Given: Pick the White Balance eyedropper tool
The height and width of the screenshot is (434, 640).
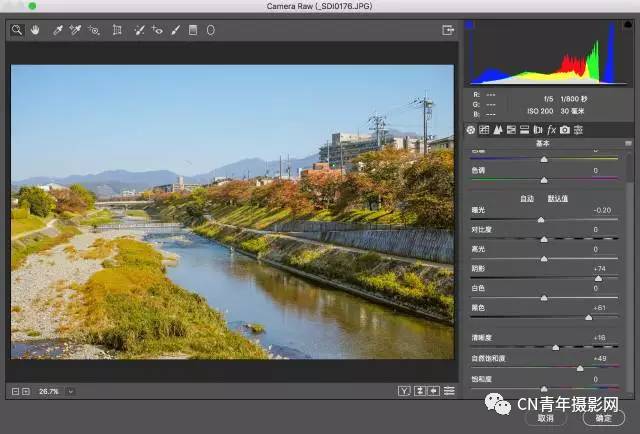Looking at the screenshot, I should coord(58,30).
